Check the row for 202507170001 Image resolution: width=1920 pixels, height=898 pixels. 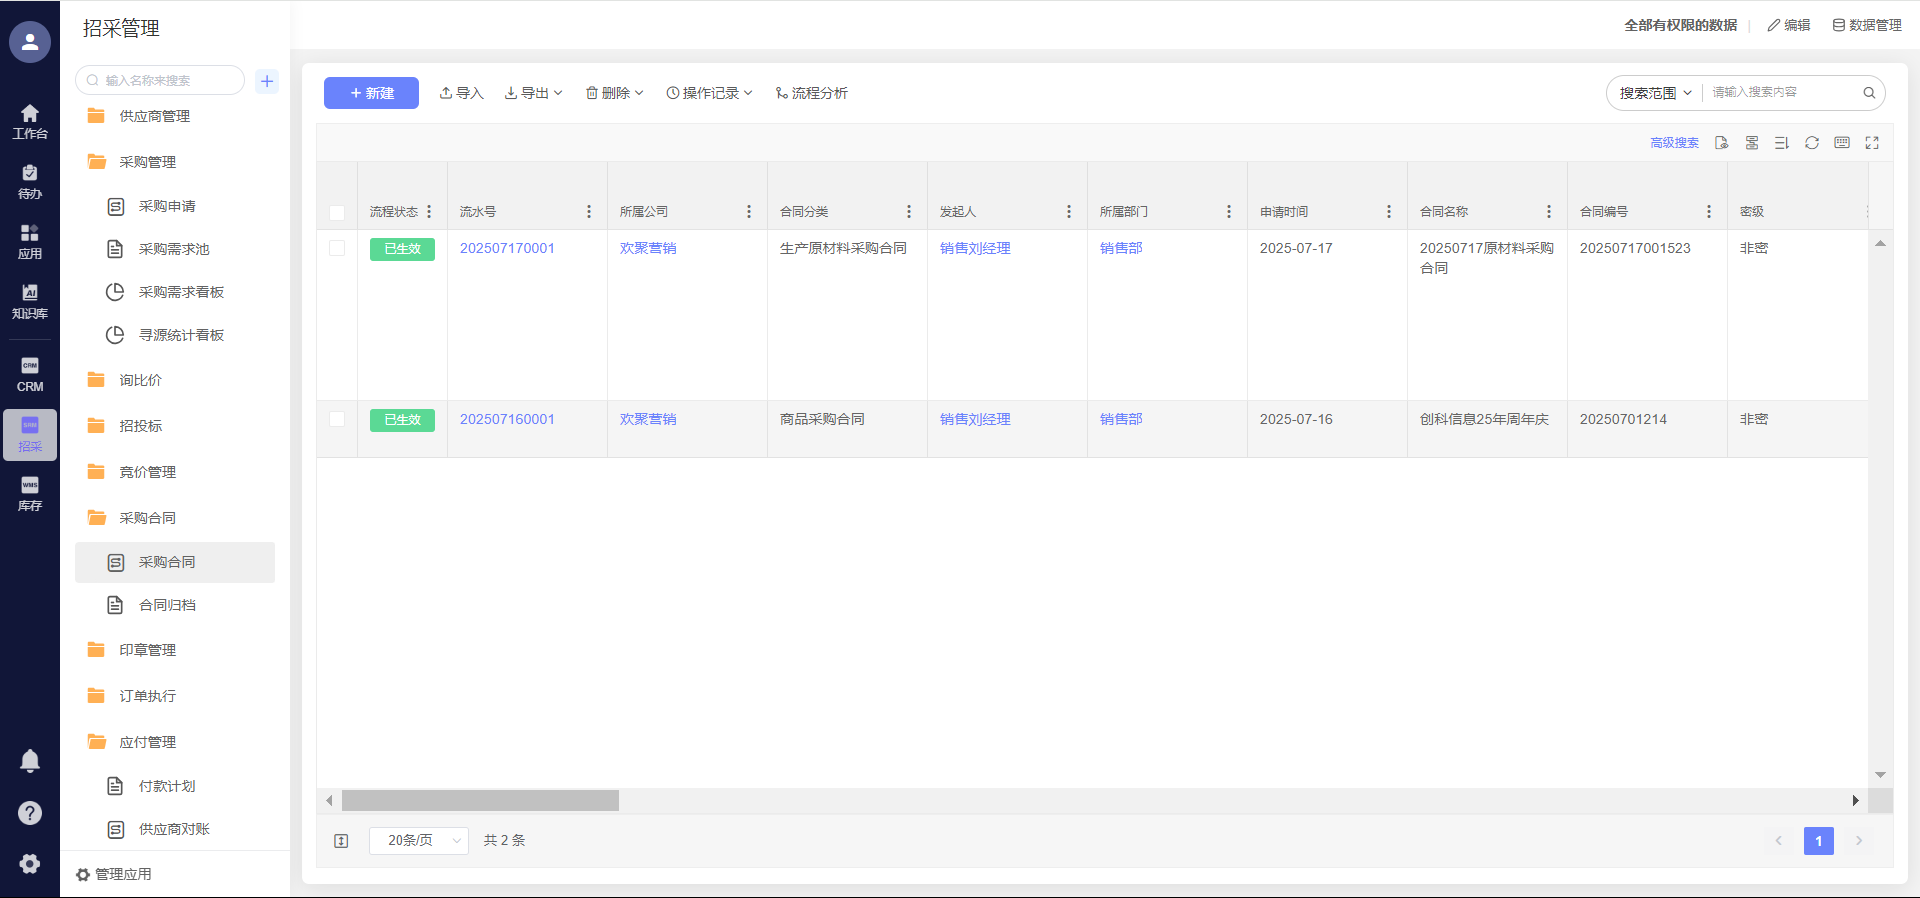(337, 248)
